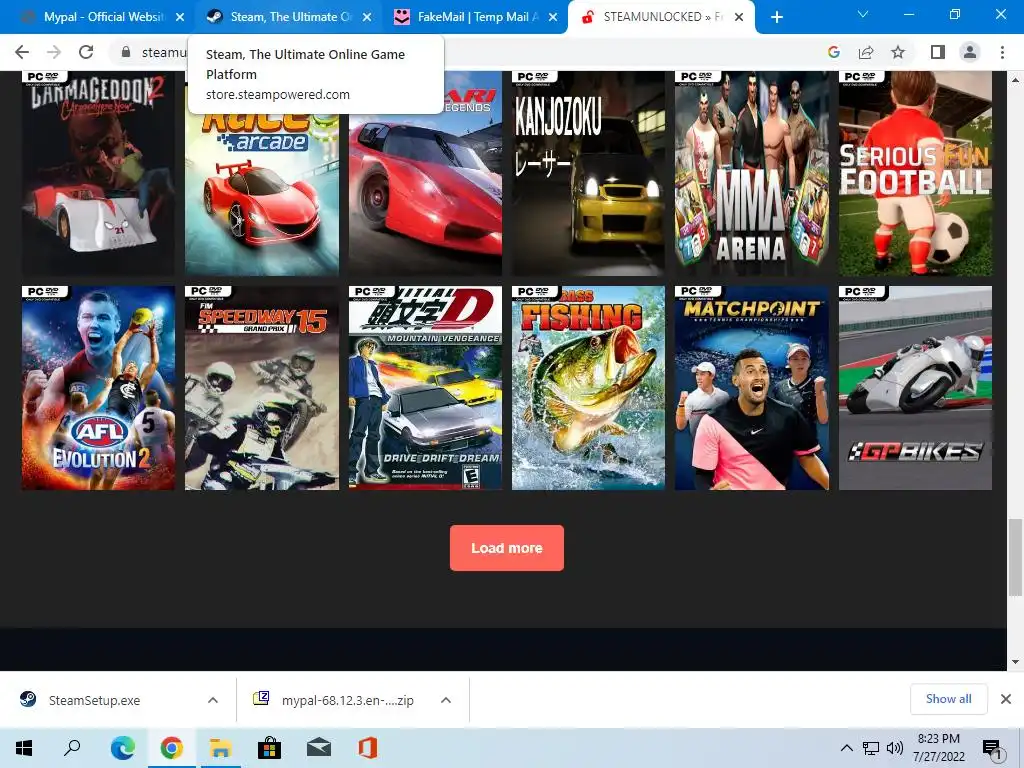Open File Explorer from taskbar
This screenshot has width=1024, height=768.
tap(220, 748)
